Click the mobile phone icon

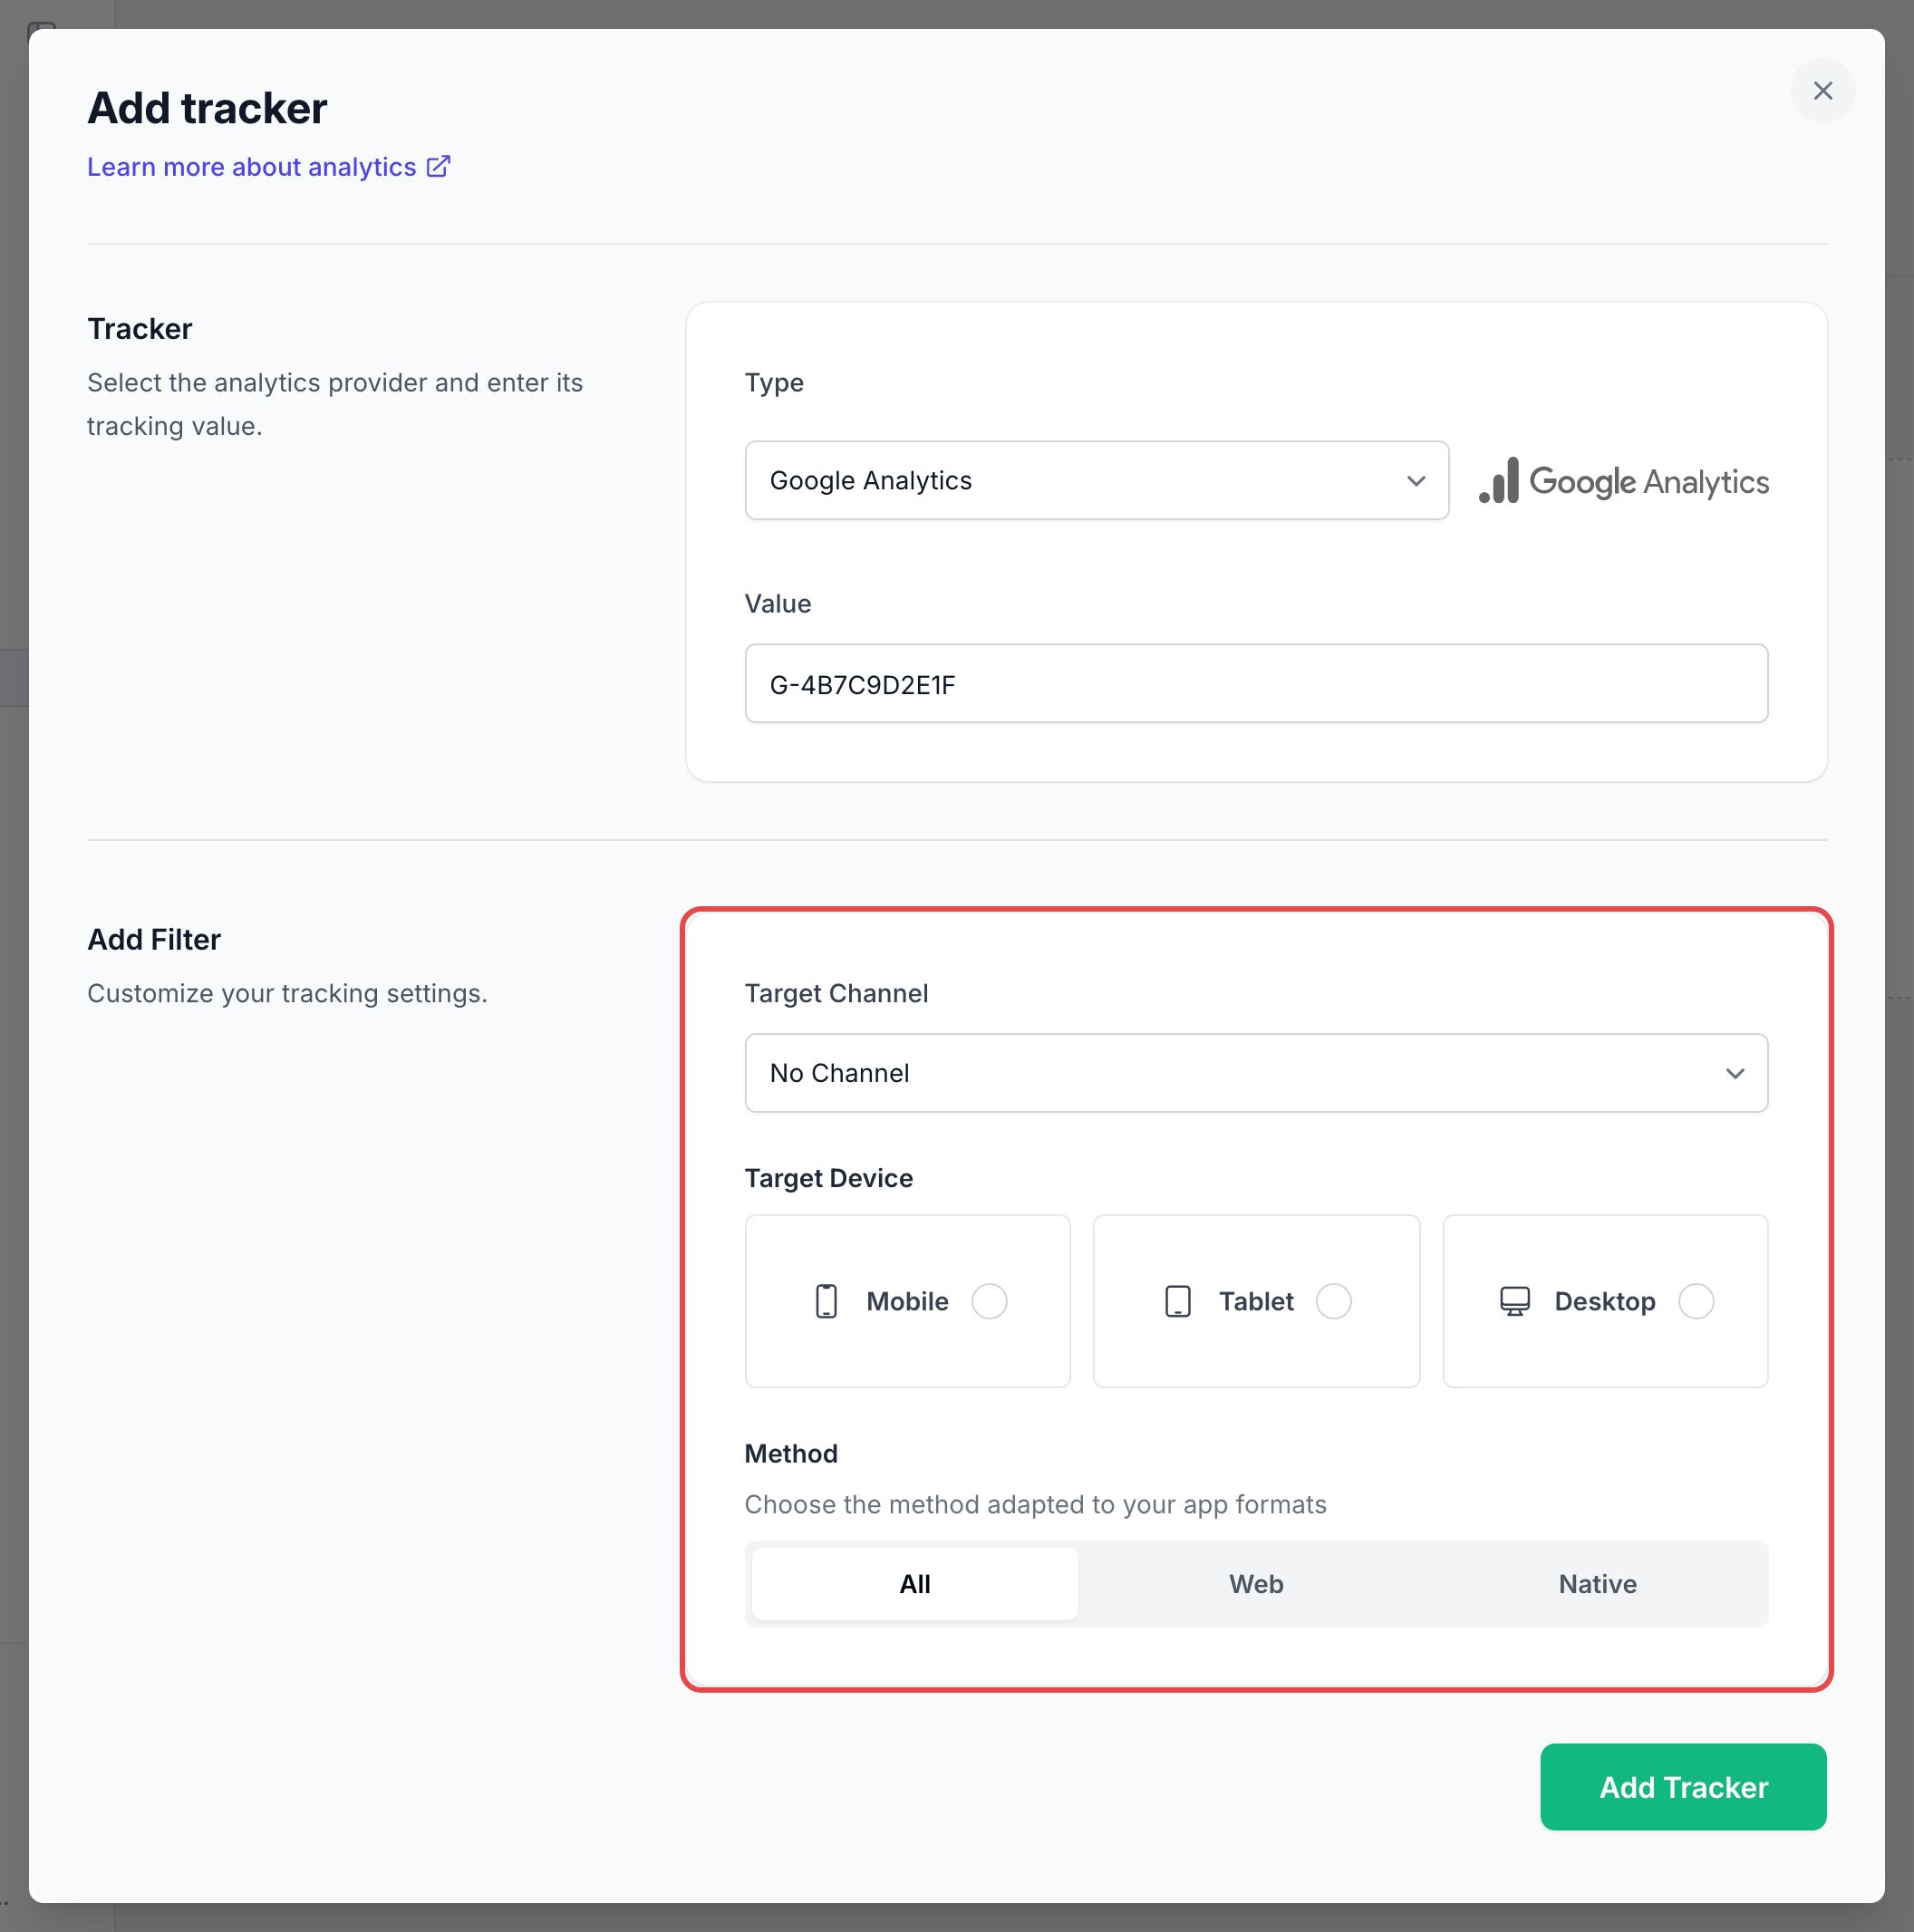pos(826,1301)
